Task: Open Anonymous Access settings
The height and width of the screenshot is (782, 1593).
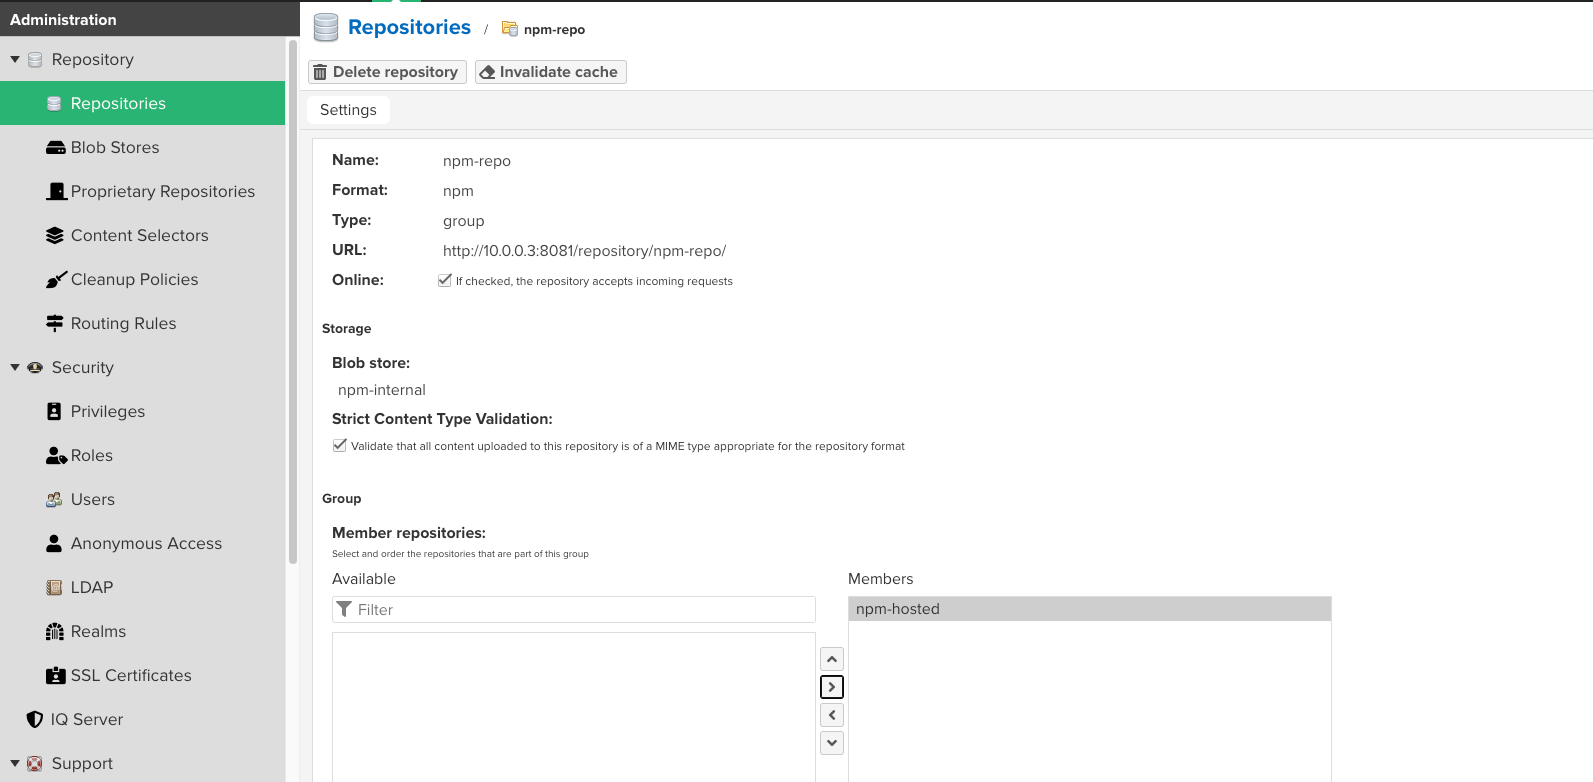Action: point(142,544)
